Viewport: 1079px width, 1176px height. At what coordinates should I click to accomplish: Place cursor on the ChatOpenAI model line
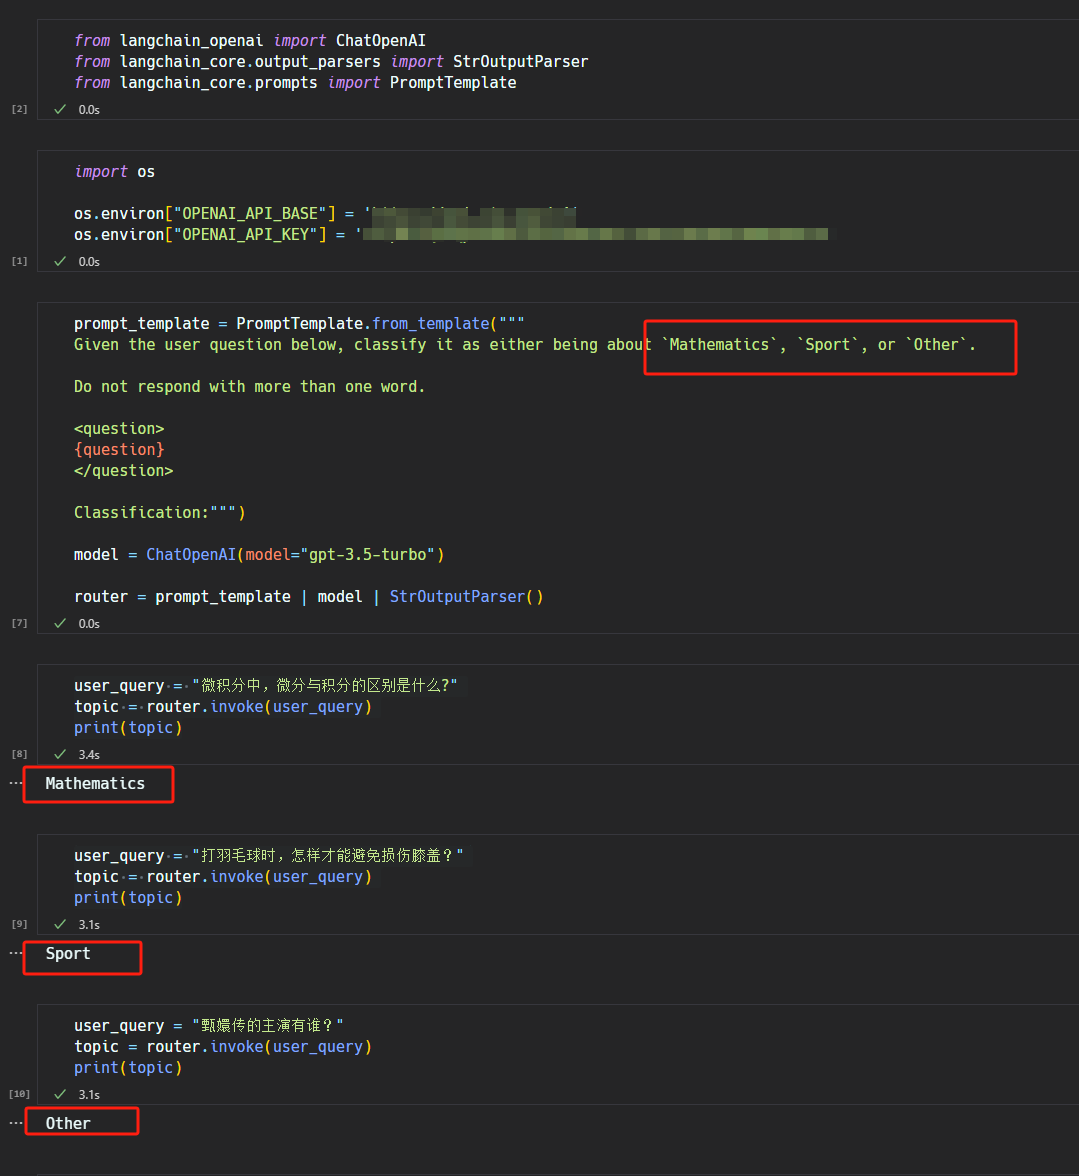258,554
